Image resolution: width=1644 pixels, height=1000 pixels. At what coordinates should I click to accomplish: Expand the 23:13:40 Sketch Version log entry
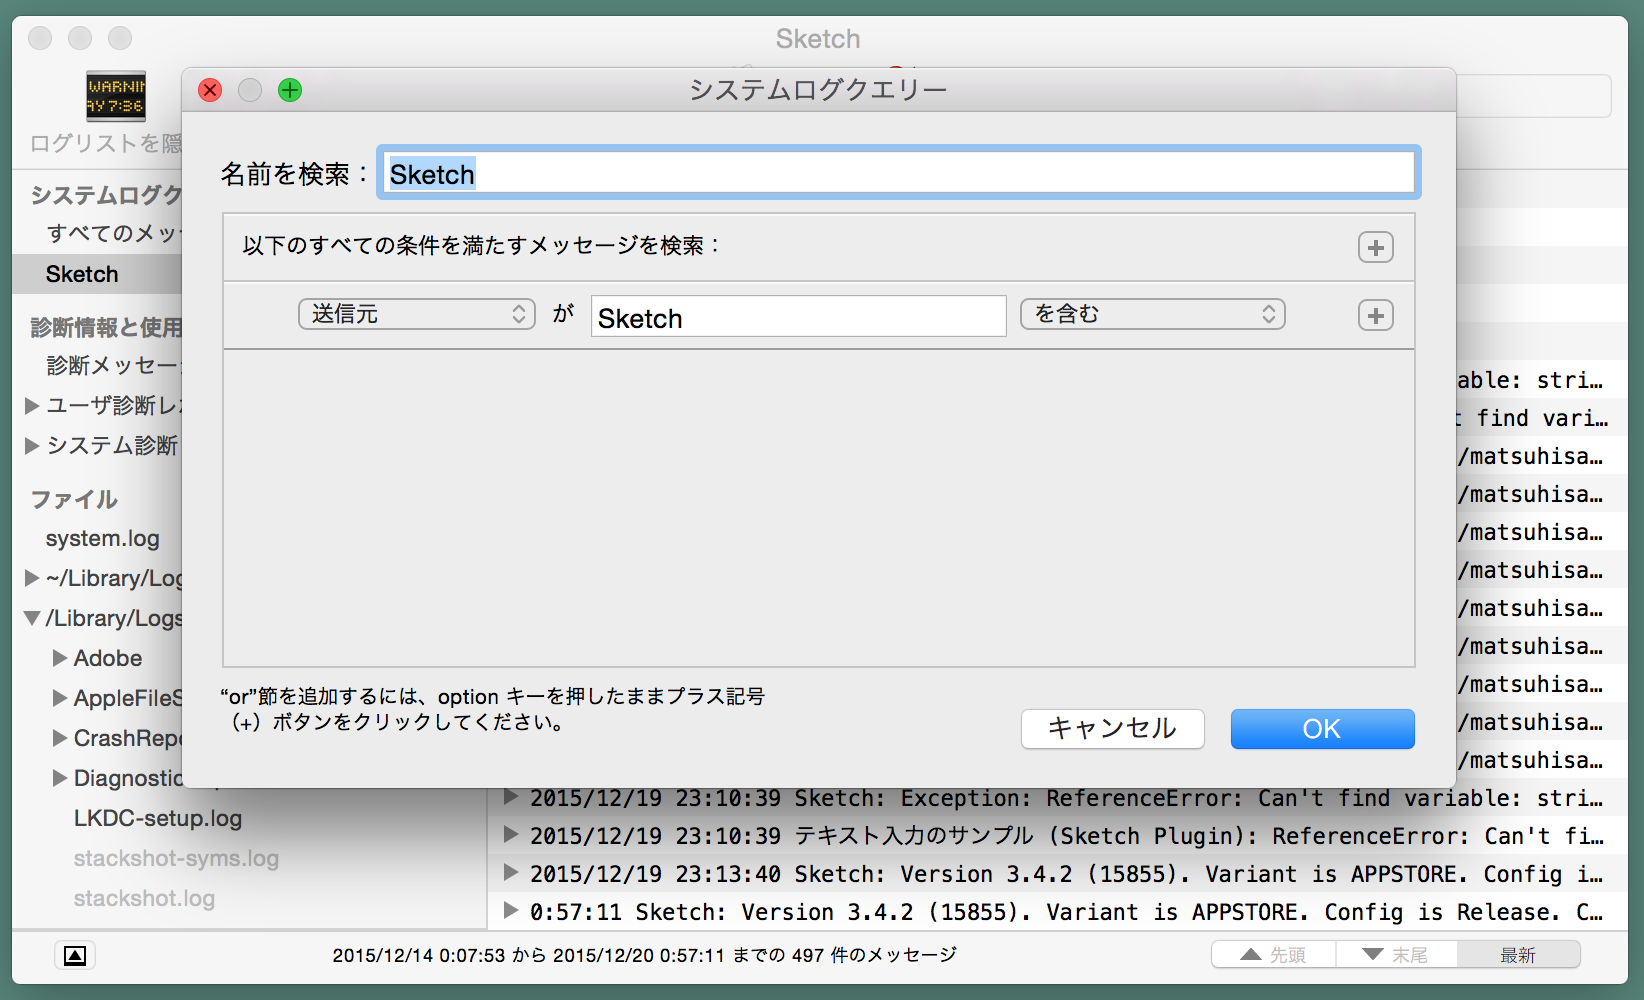(510, 872)
